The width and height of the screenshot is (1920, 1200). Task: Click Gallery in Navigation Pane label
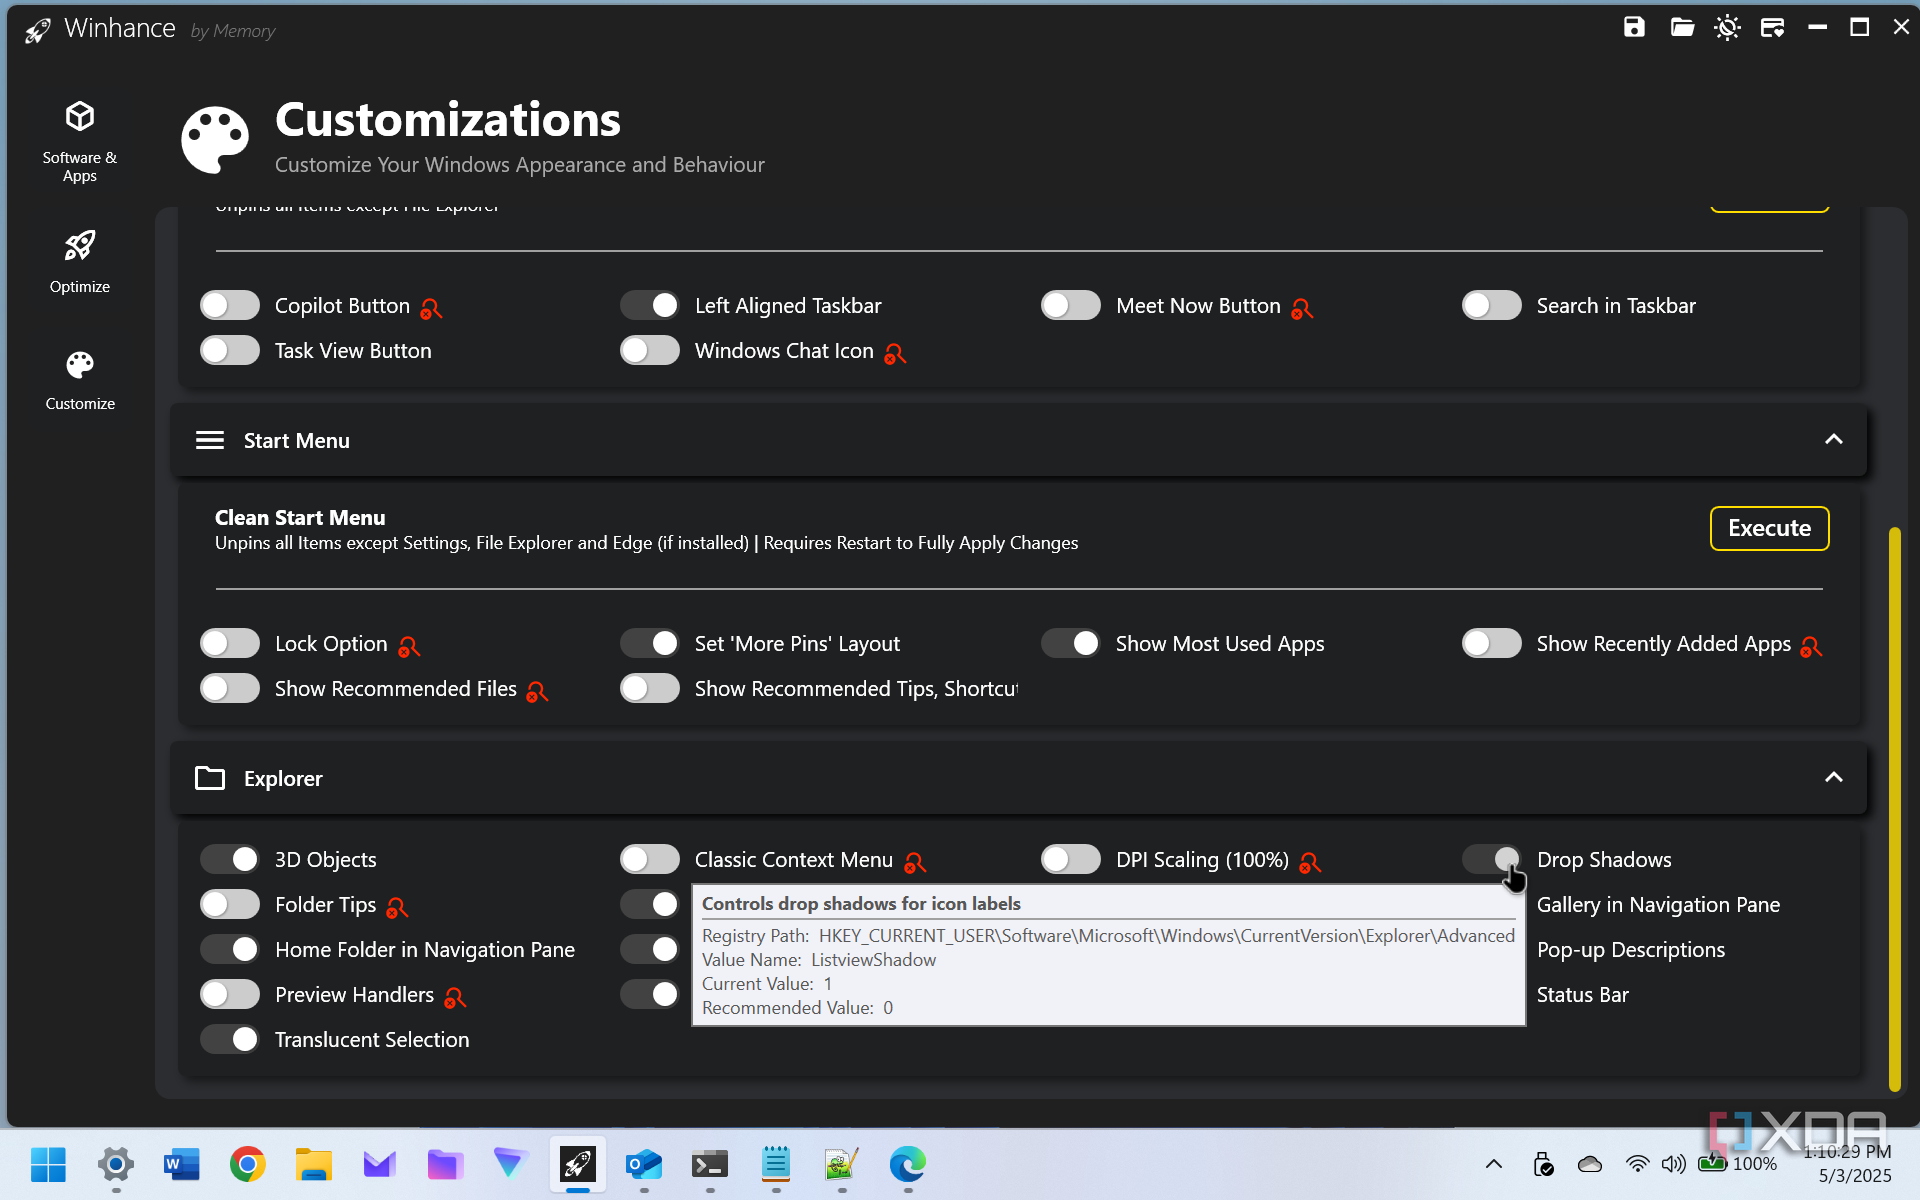click(x=1658, y=904)
